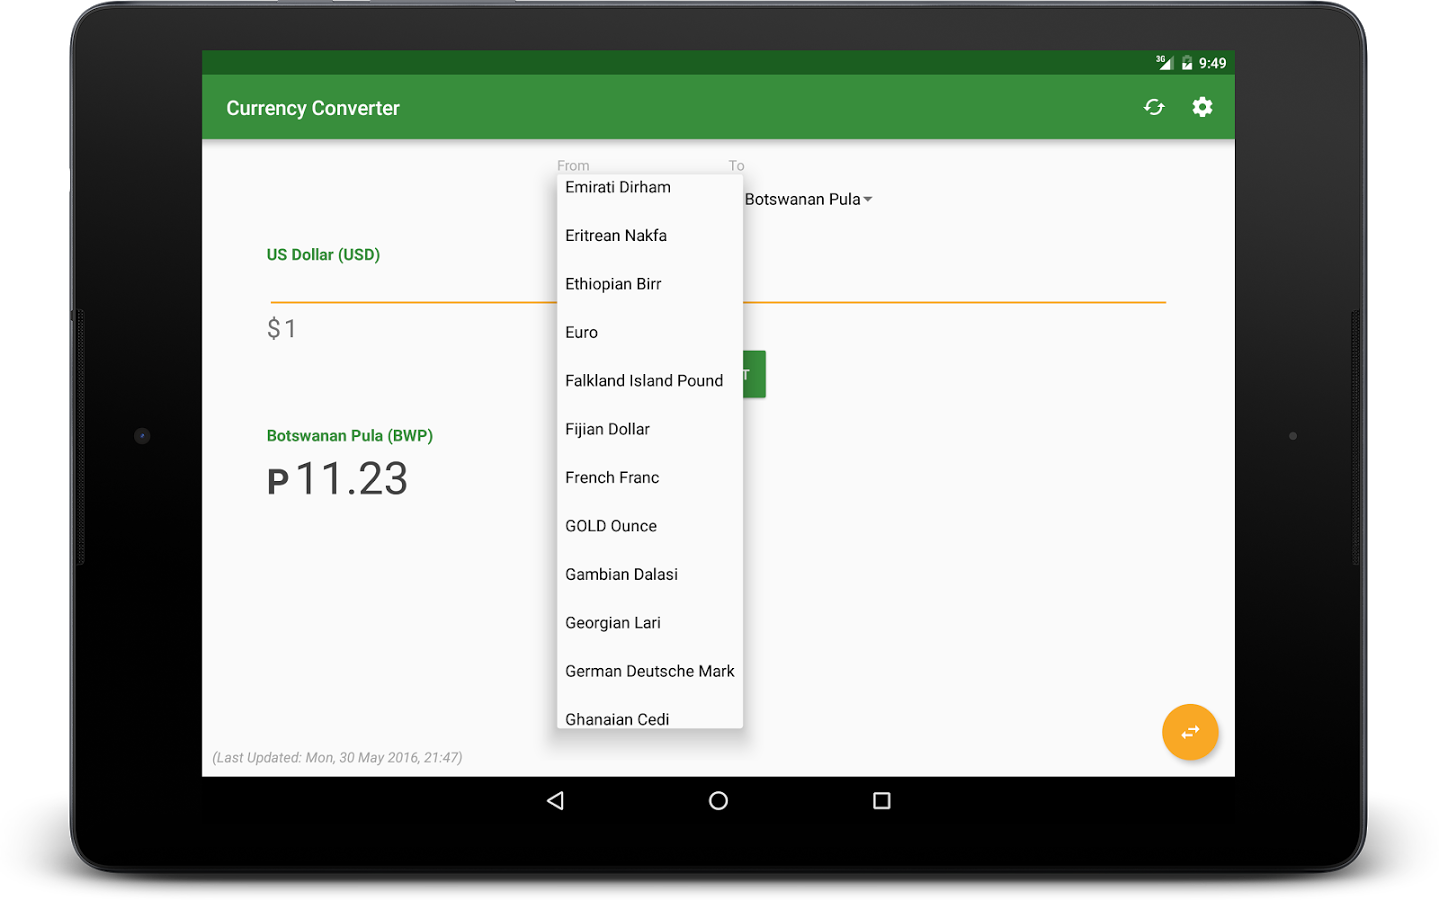This screenshot has width=1439, height=900.
Task: Click the US Dollar amount input field
Action: point(400,327)
